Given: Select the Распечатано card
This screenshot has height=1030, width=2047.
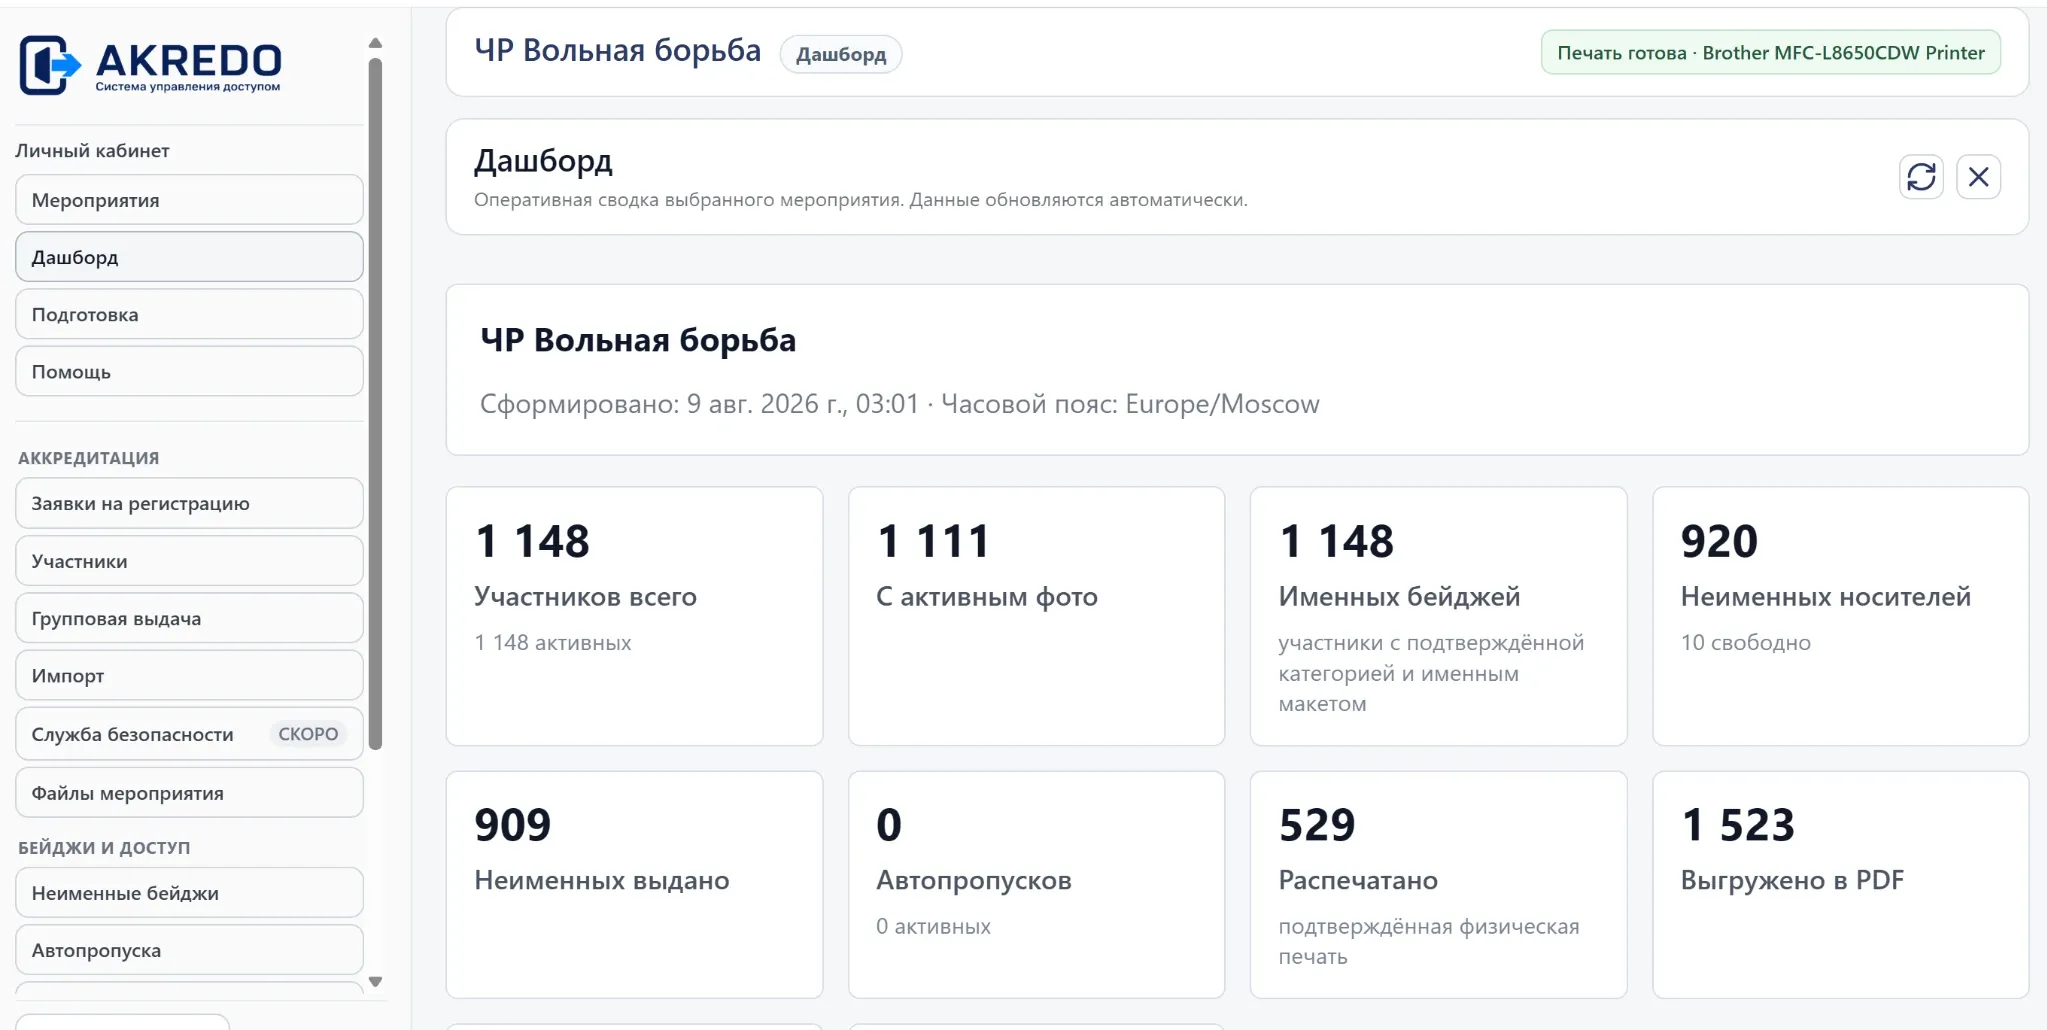Looking at the screenshot, I should tap(1439, 884).
